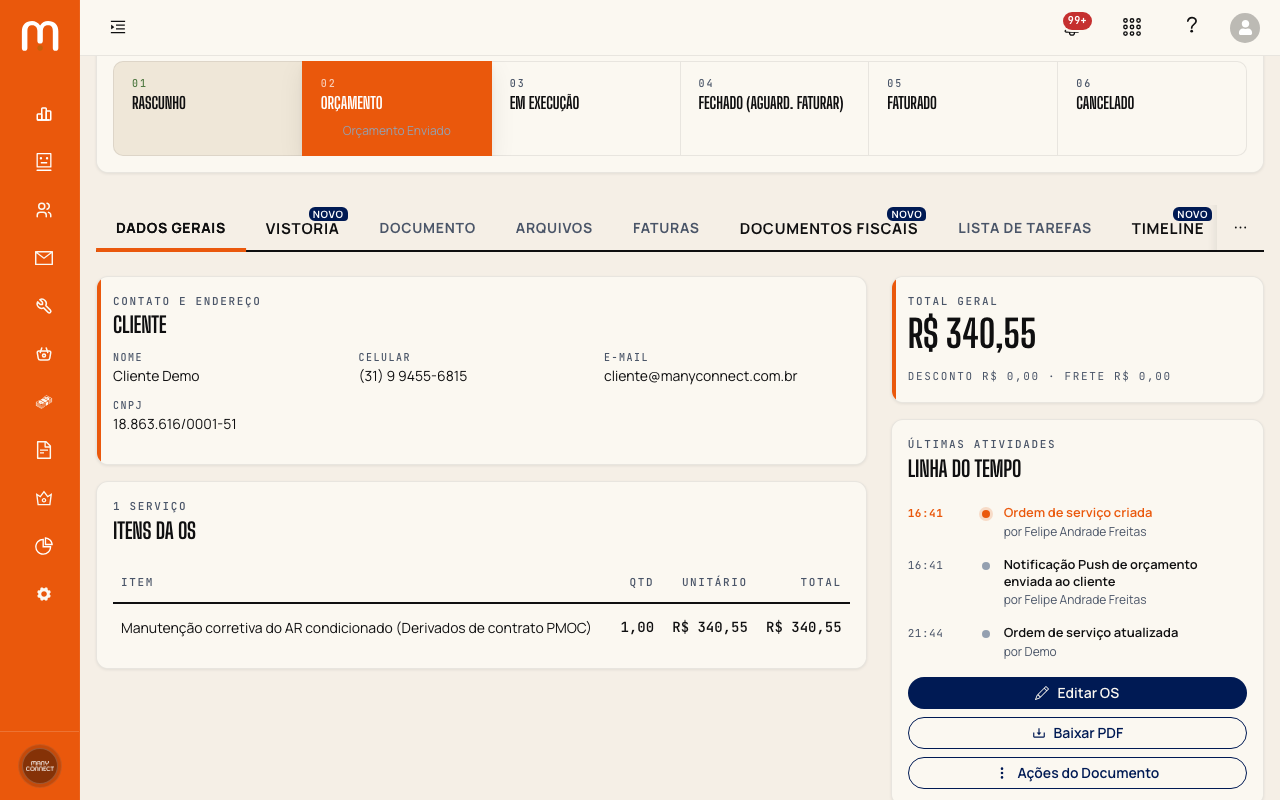Click the Many Connect company avatar
The image size is (1280, 800).
coord(40,766)
